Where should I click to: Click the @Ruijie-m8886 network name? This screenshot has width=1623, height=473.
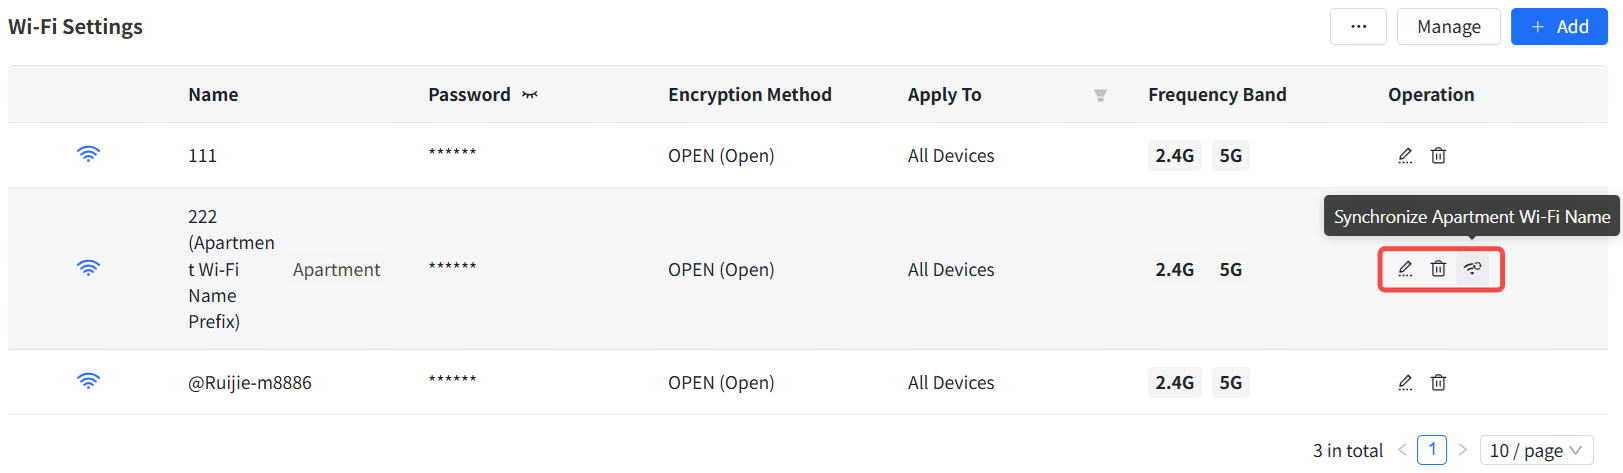click(250, 383)
